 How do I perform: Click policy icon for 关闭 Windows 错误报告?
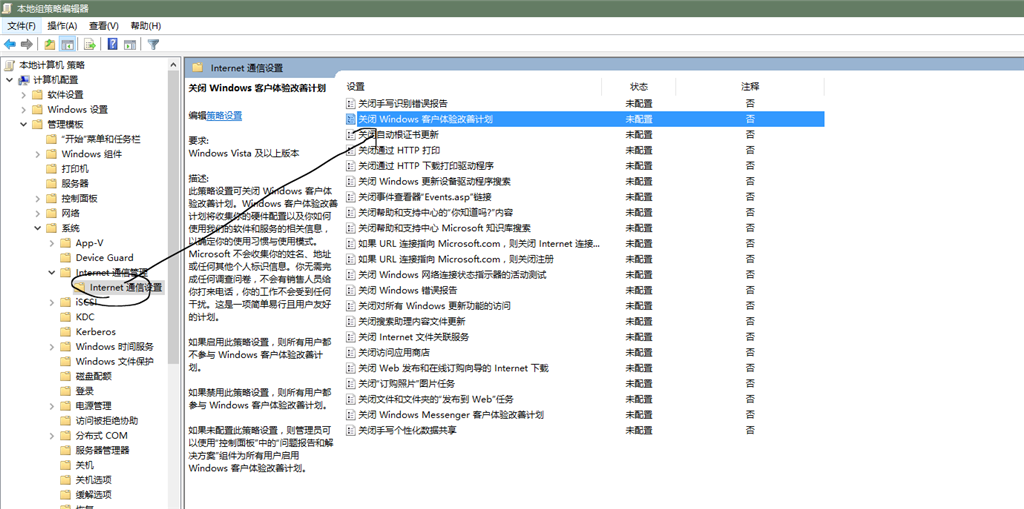click(x=351, y=290)
